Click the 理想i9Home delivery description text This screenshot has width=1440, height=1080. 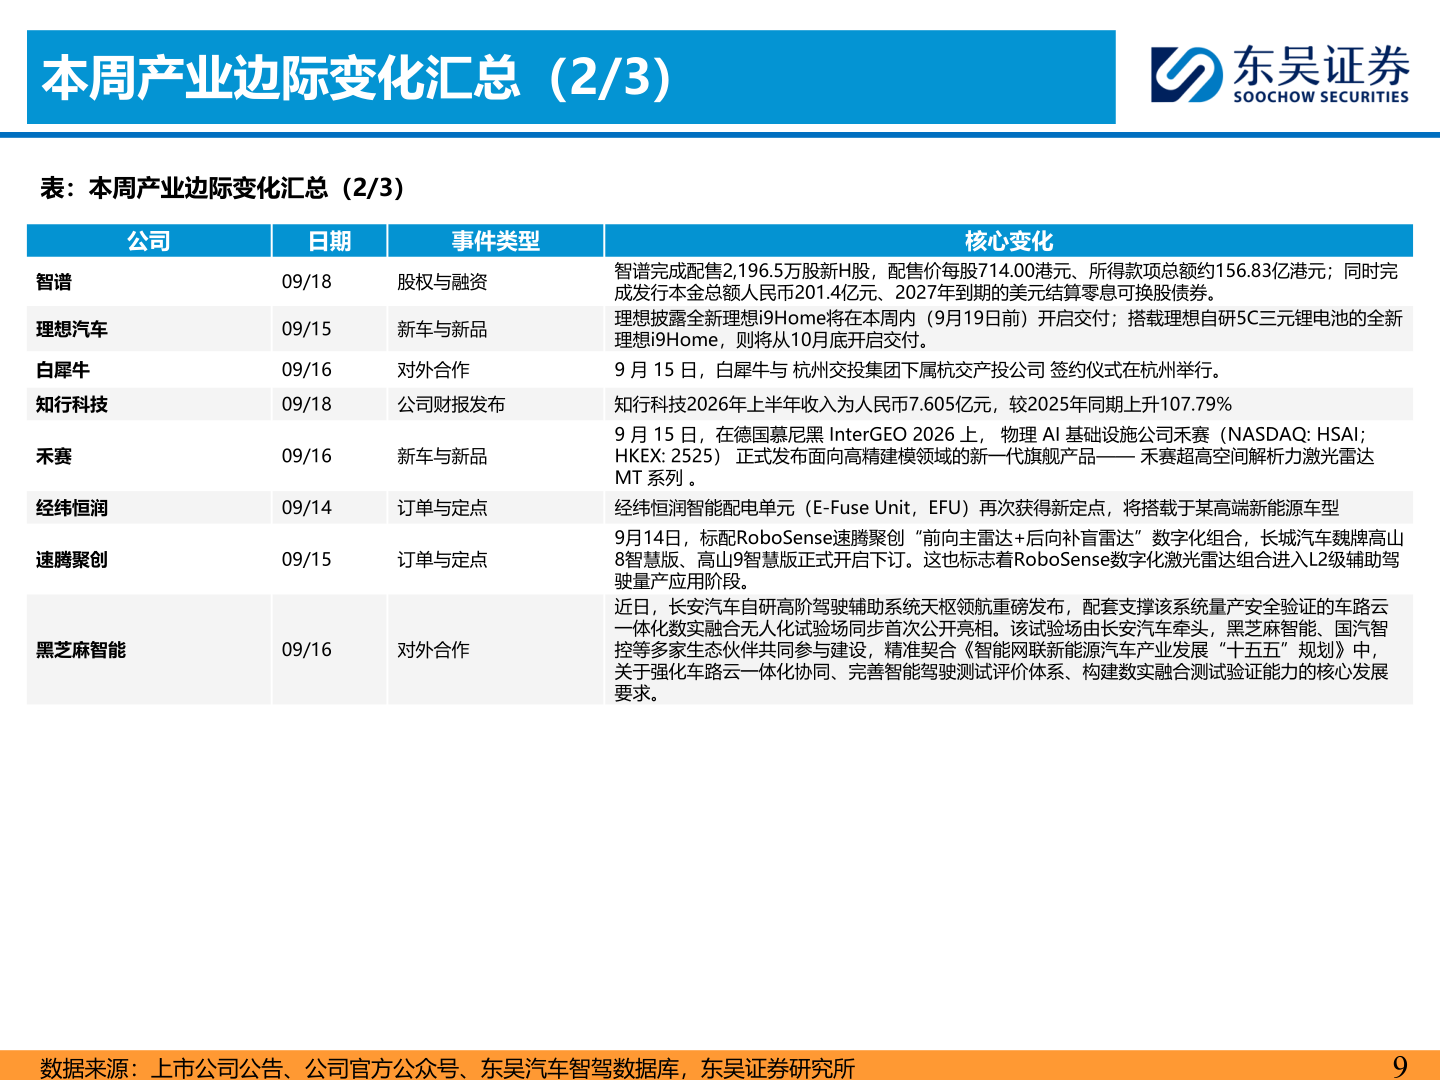click(x=1008, y=329)
